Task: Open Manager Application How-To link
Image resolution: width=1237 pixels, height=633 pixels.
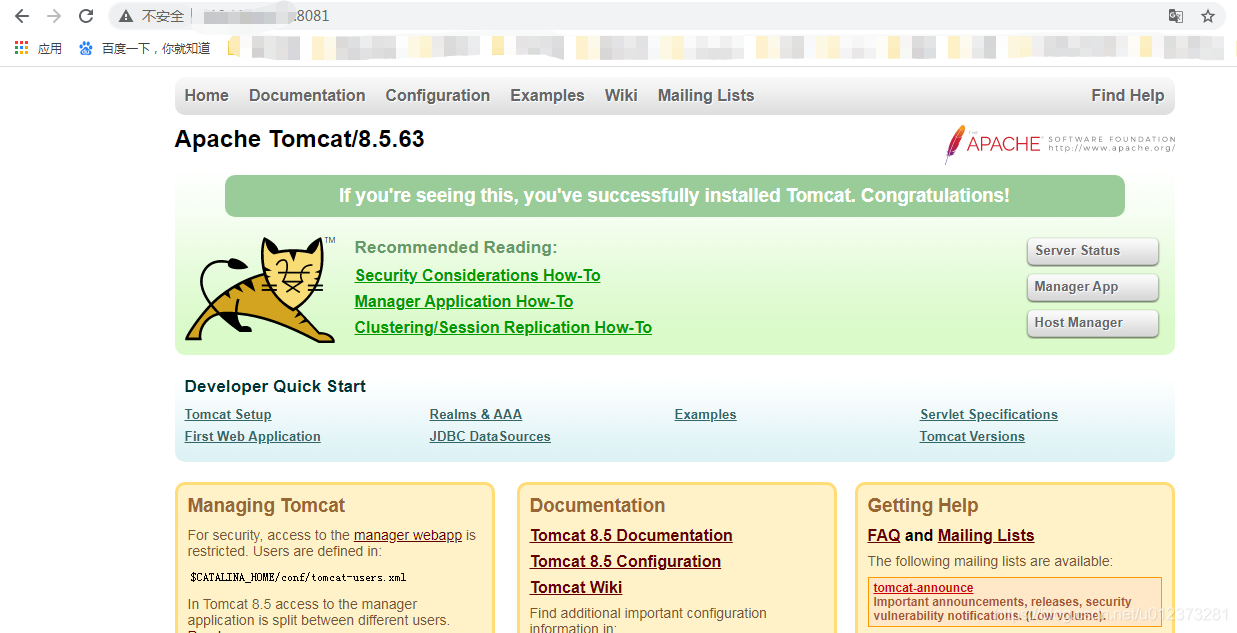Action: tap(464, 302)
